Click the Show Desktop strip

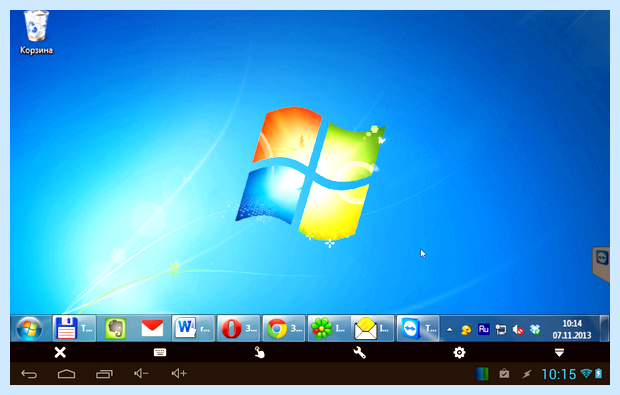click(x=604, y=328)
